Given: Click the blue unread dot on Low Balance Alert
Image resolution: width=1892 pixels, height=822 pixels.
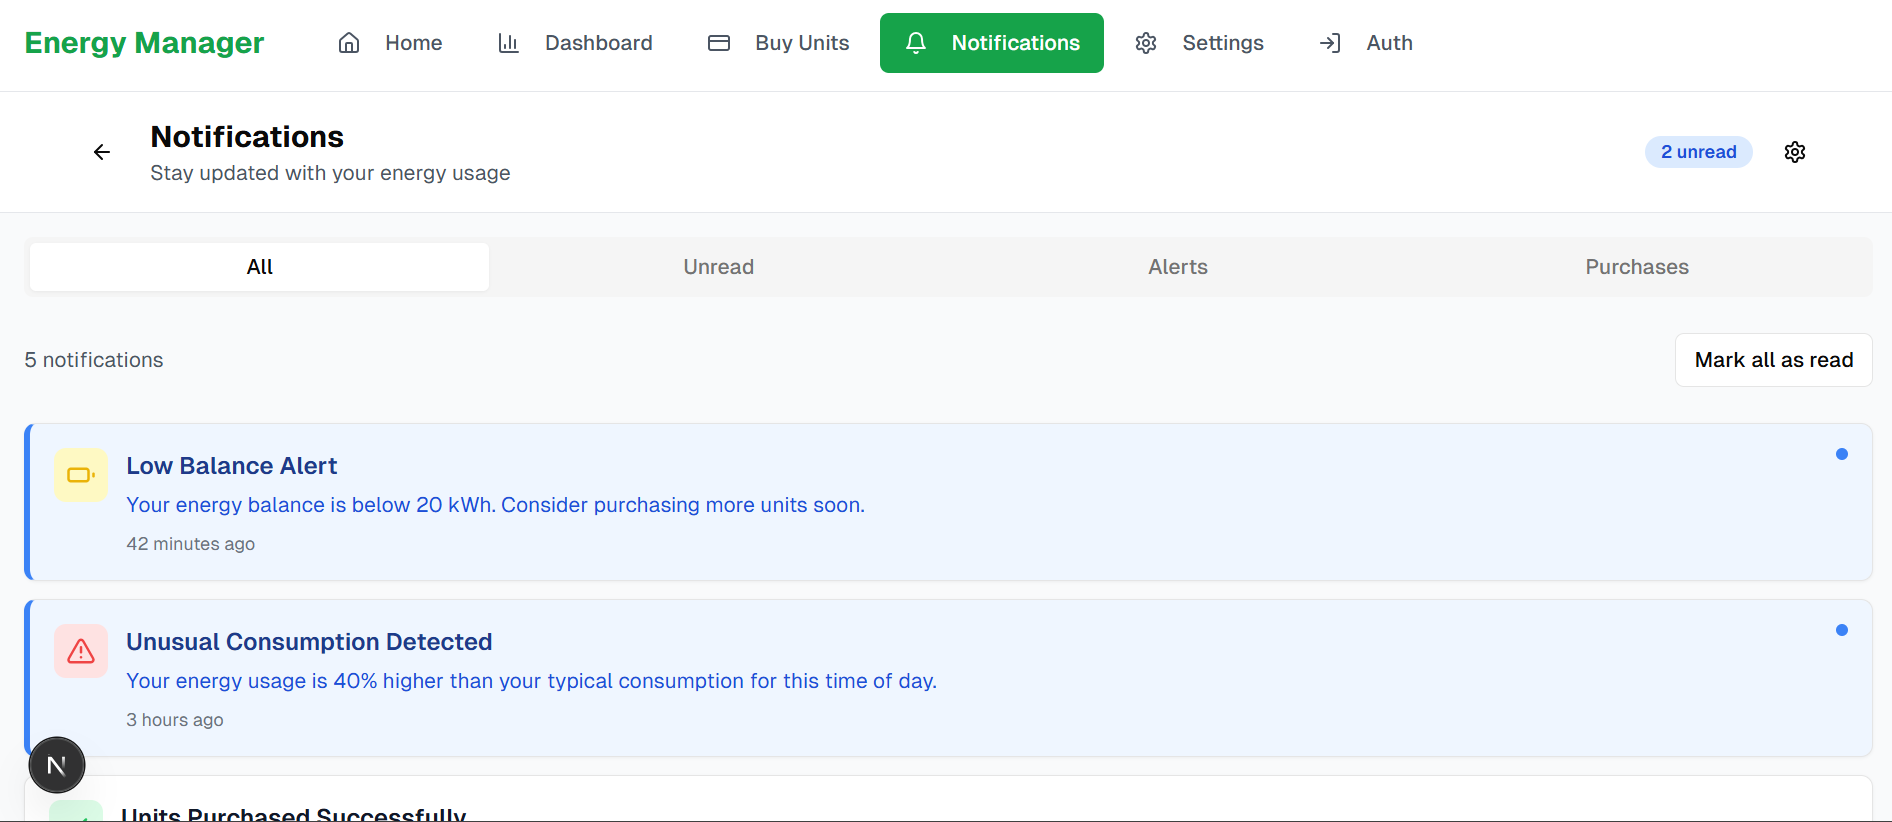Looking at the screenshot, I should click(x=1841, y=454).
